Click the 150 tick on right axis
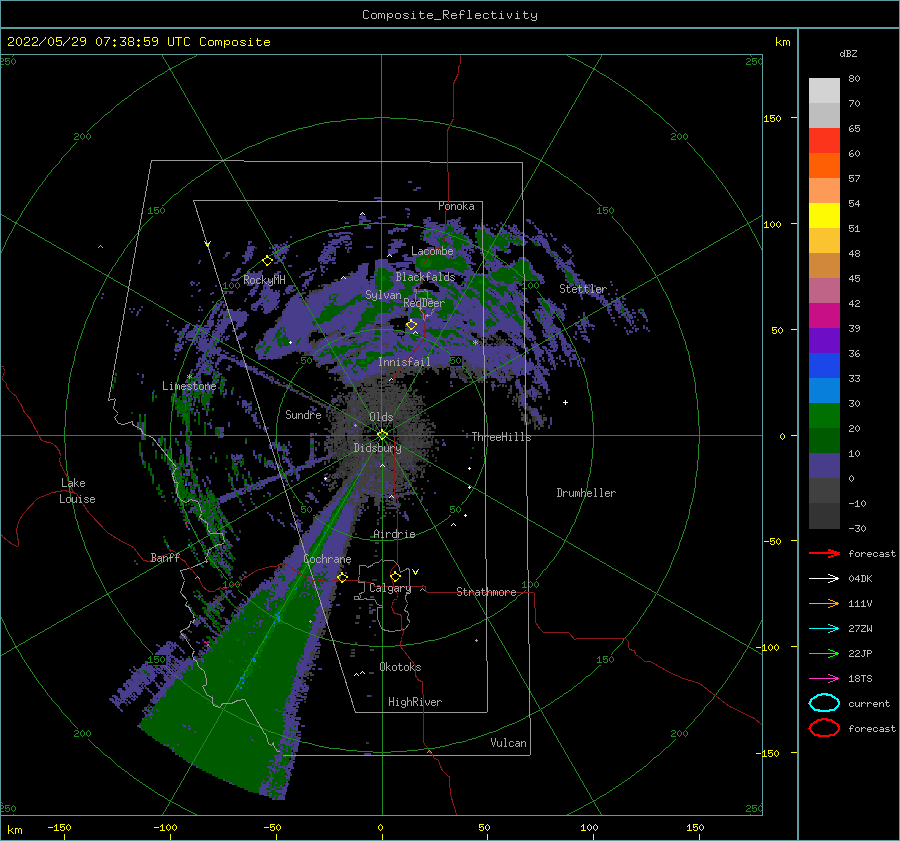The height and width of the screenshot is (841, 900). click(x=773, y=118)
